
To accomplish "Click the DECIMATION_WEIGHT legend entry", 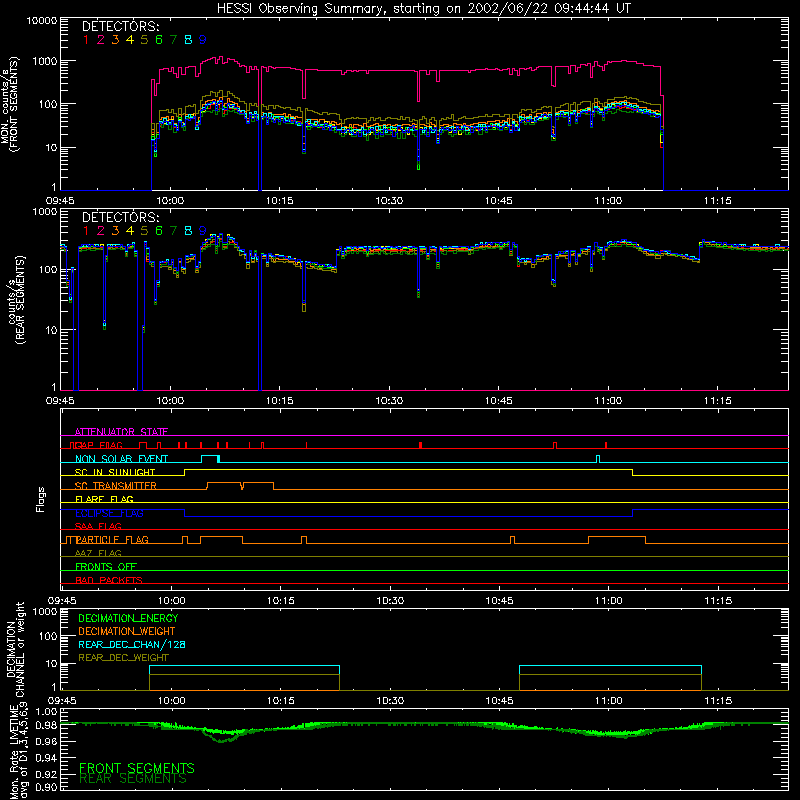I will click(x=127, y=631).
